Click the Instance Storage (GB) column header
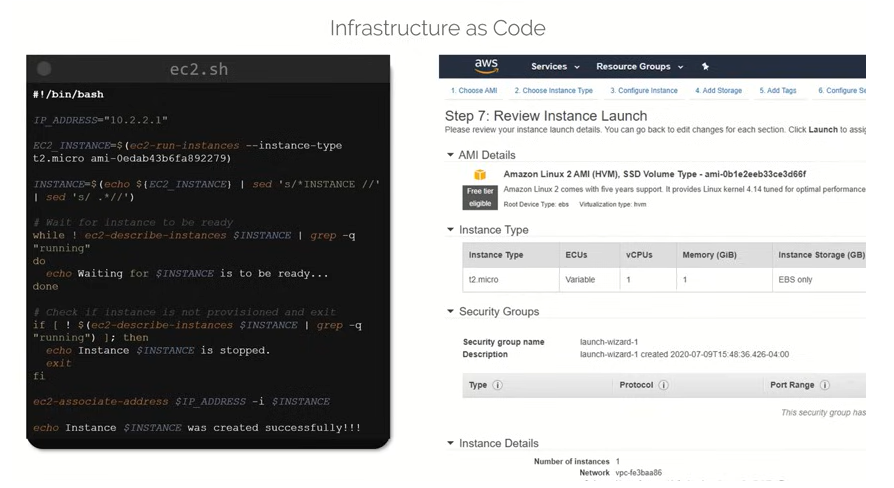Screen dimensions: 894x488 [x=821, y=255]
